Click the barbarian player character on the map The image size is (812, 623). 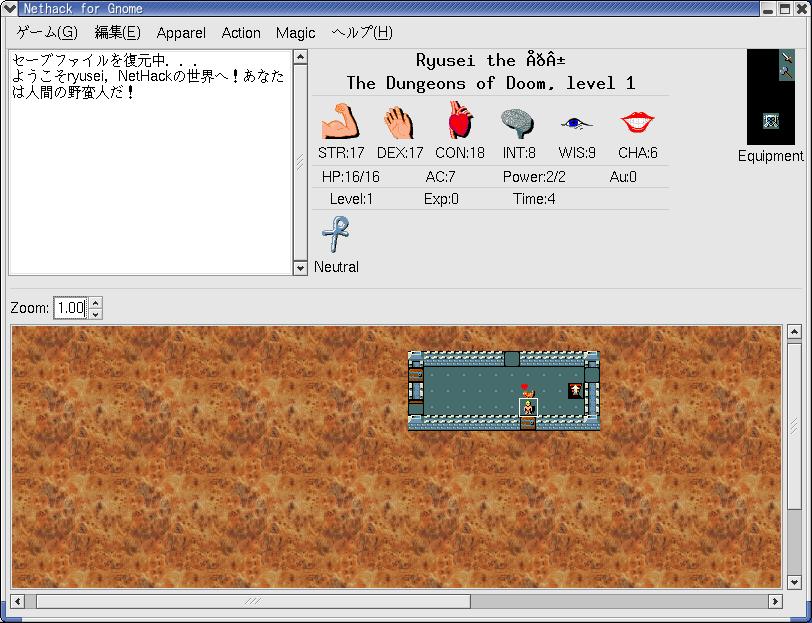coord(528,408)
